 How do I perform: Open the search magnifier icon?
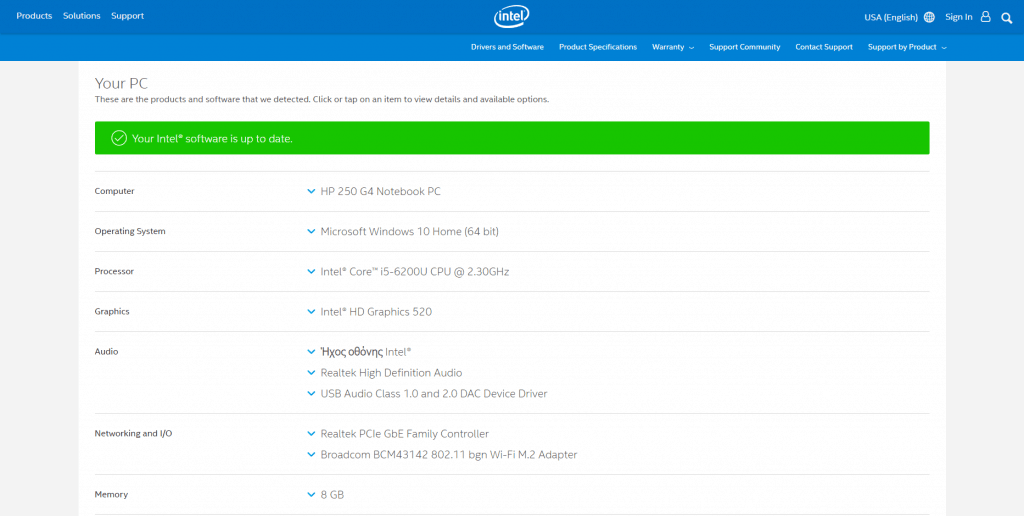1006,18
